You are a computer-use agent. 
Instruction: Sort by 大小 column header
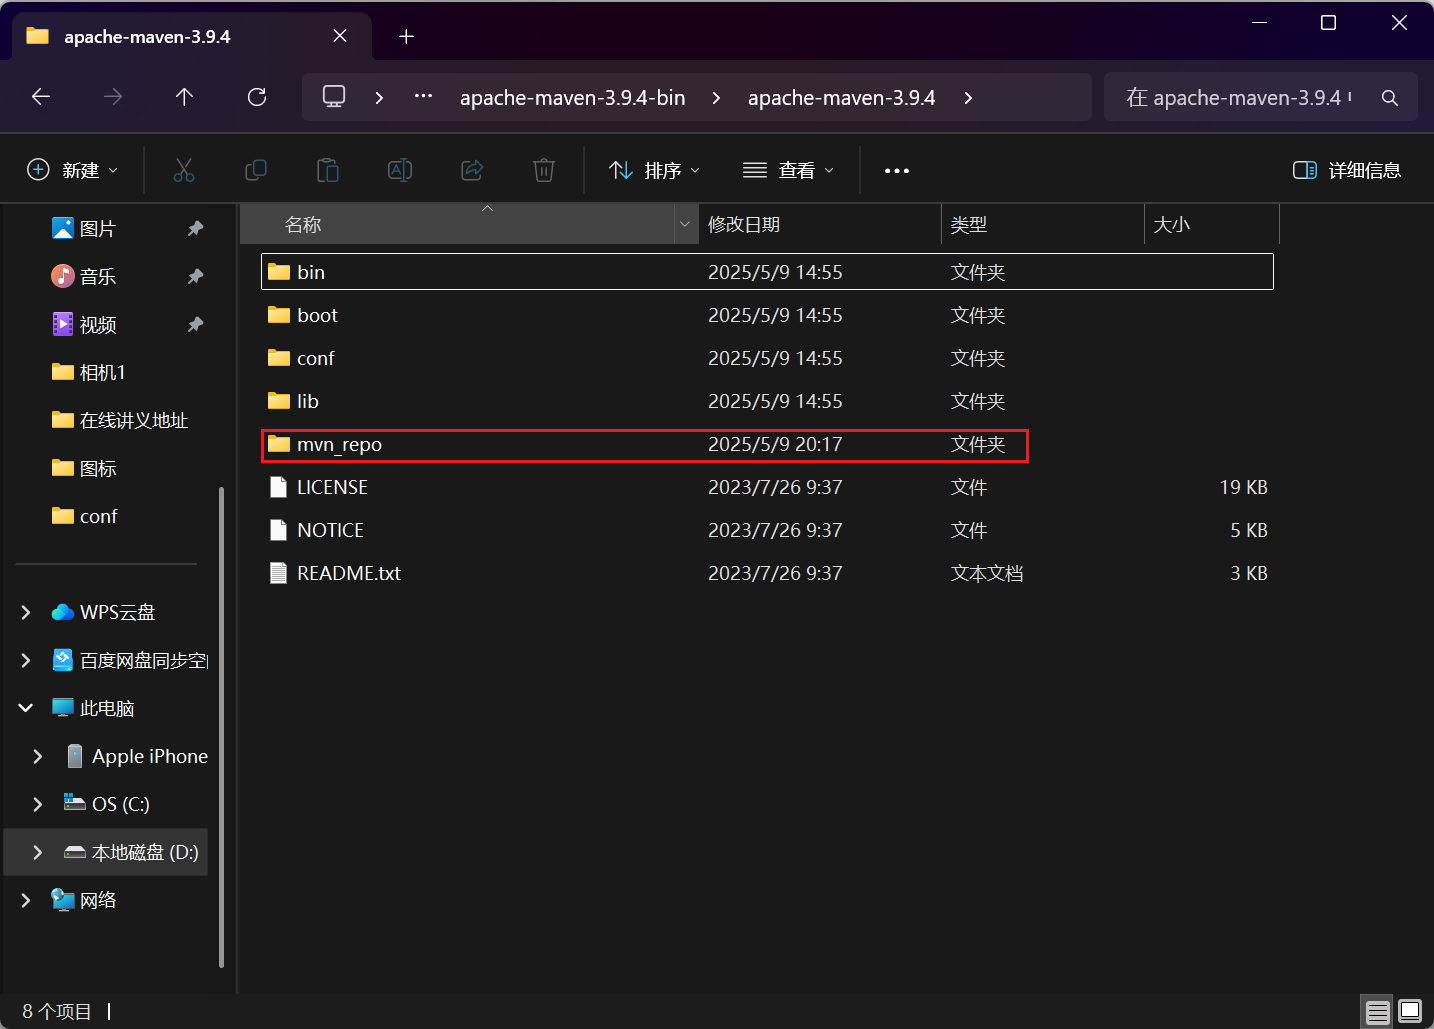pyautogui.click(x=1212, y=225)
